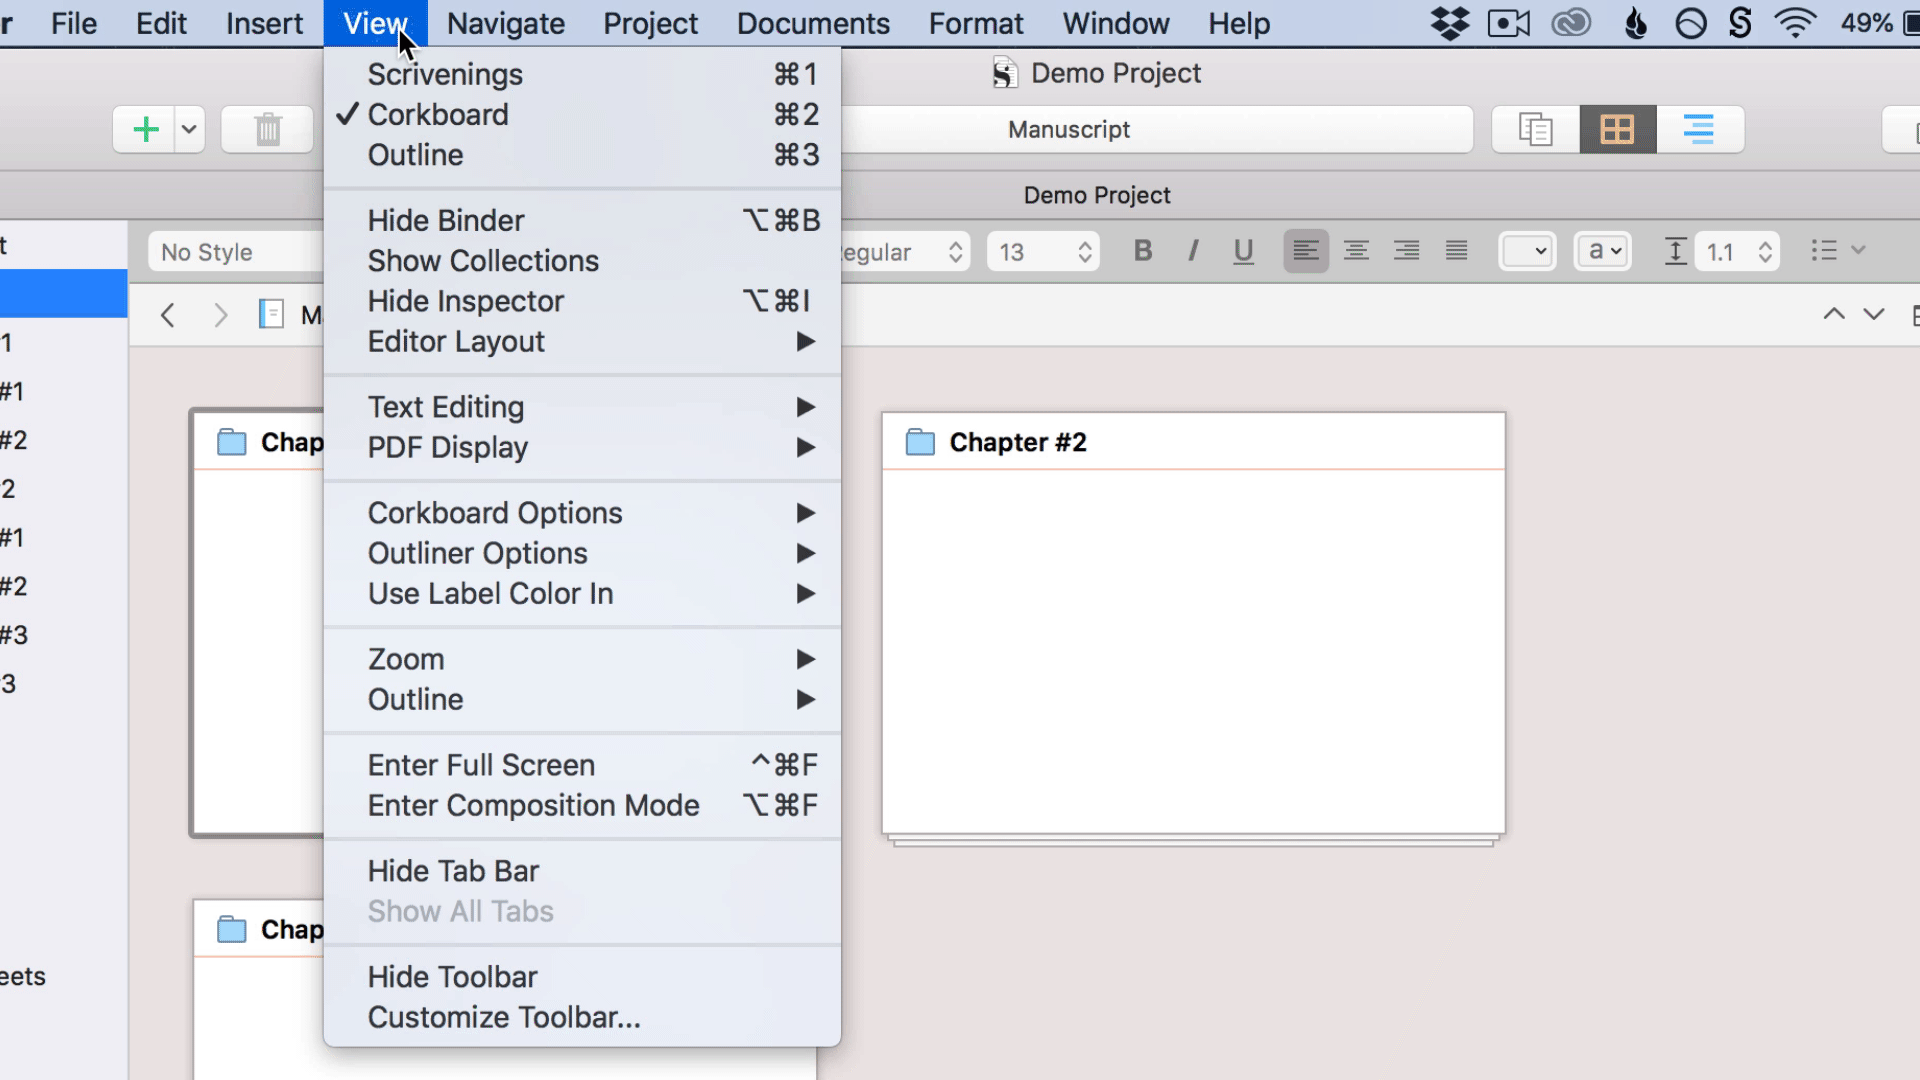Open the No Style paragraph style dropdown

point(236,252)
